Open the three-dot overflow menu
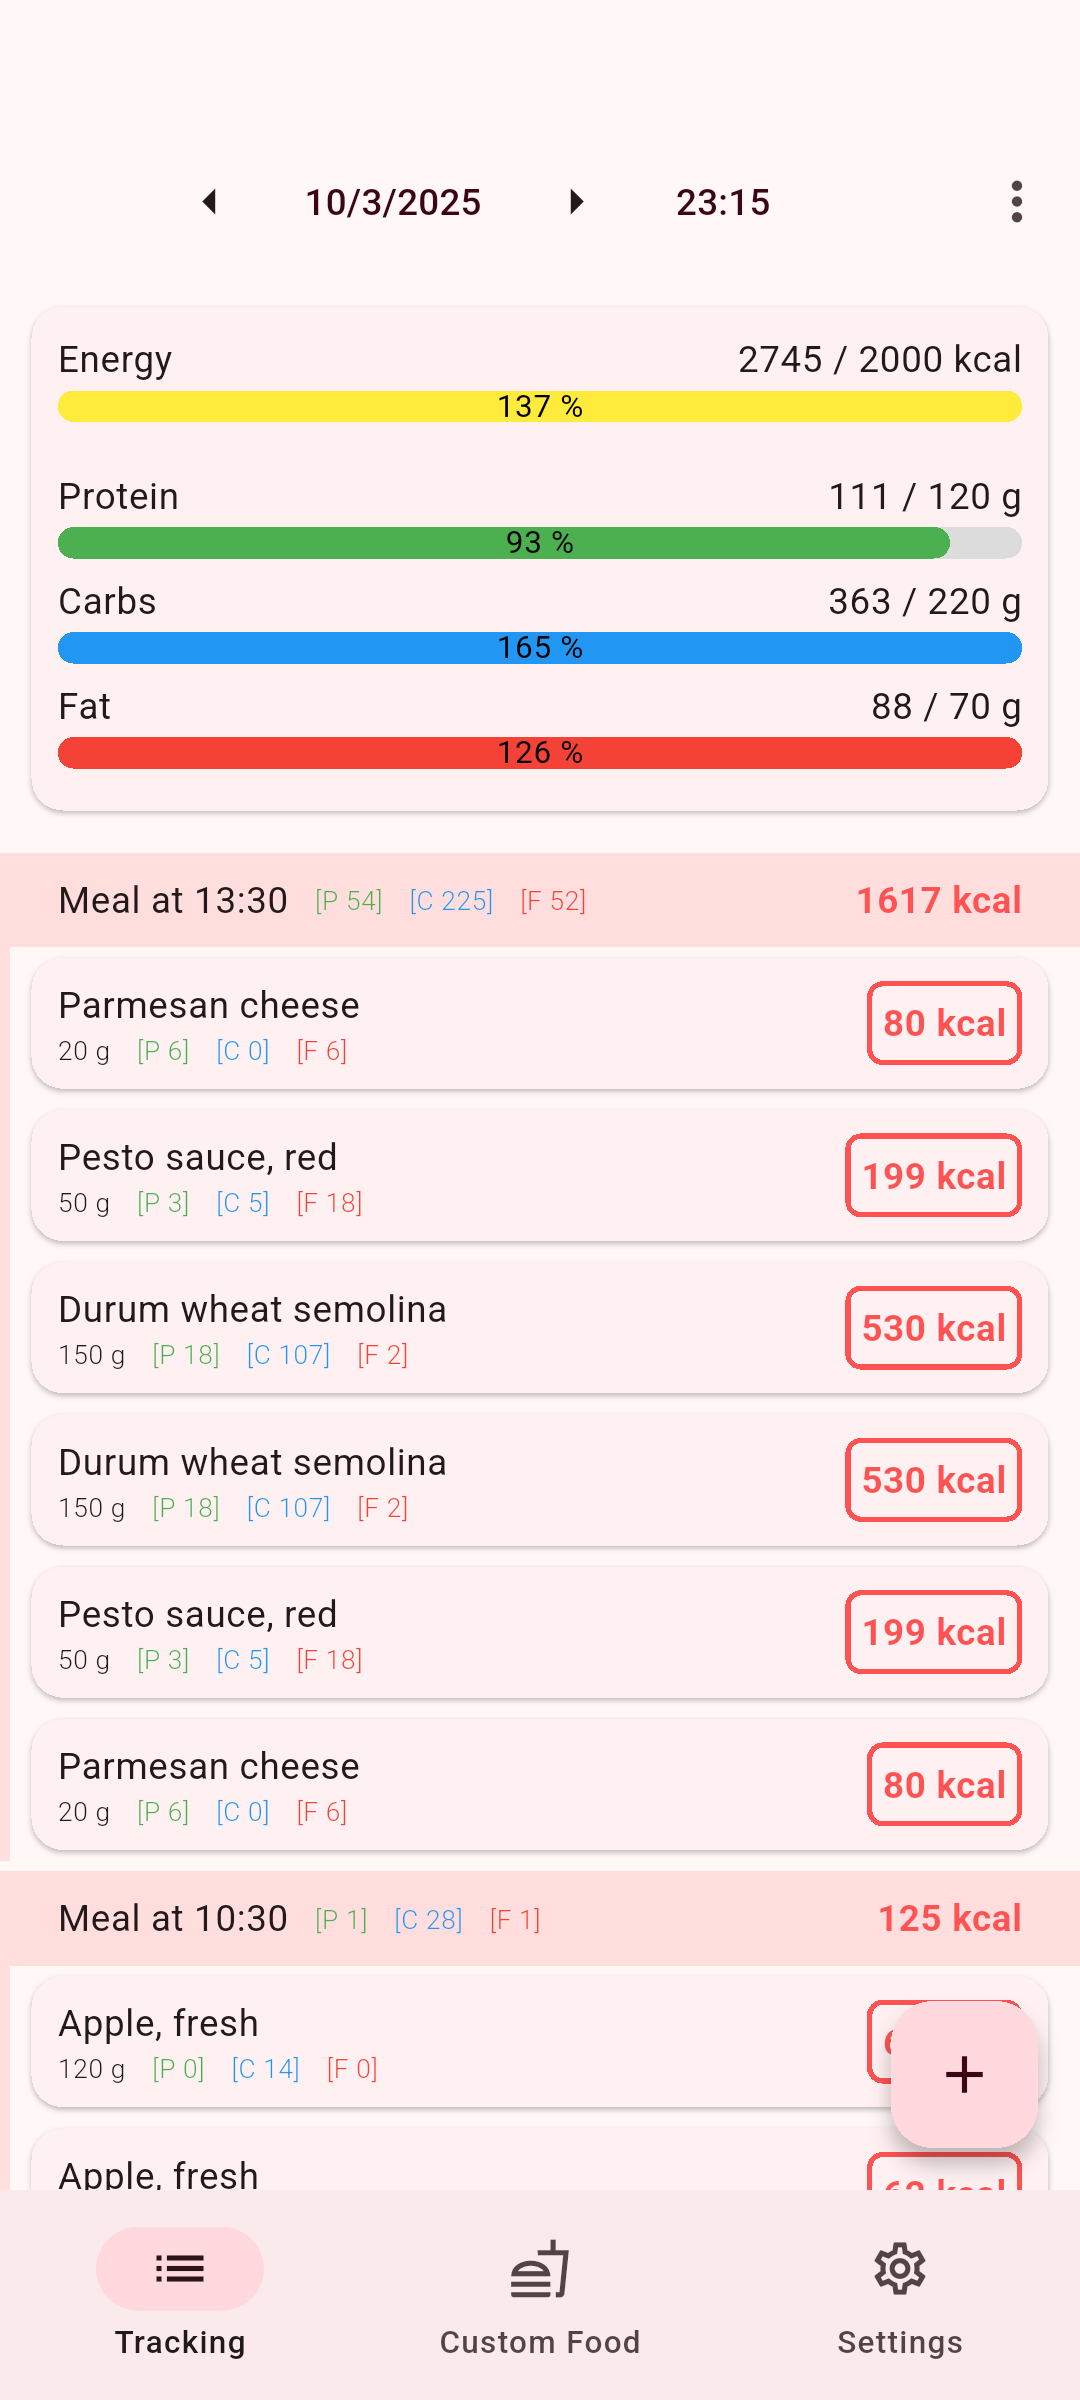Image resolution: width=1080 pixels, height=2400 pixels. [x=1016, y=202]
